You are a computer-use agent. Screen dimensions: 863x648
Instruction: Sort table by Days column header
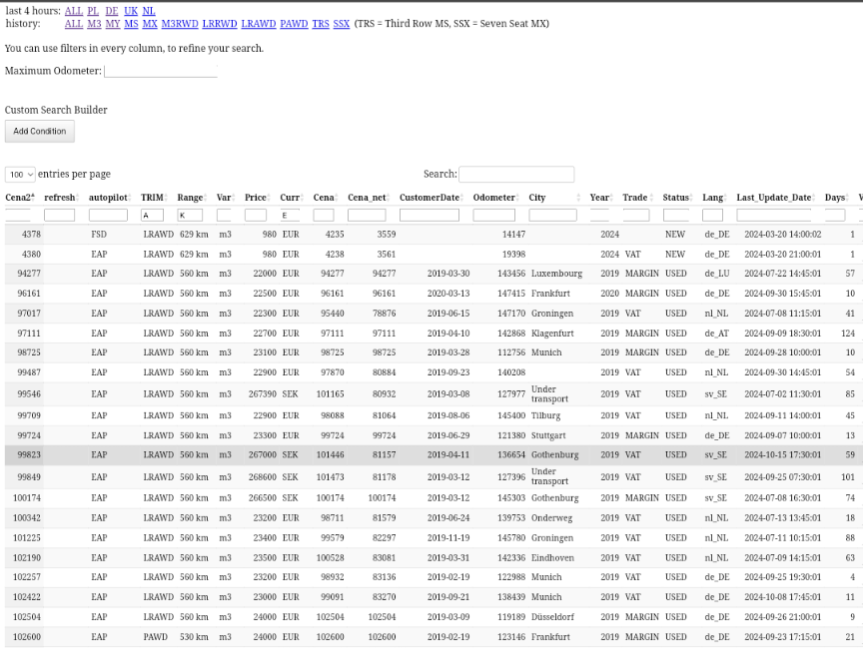835,198
